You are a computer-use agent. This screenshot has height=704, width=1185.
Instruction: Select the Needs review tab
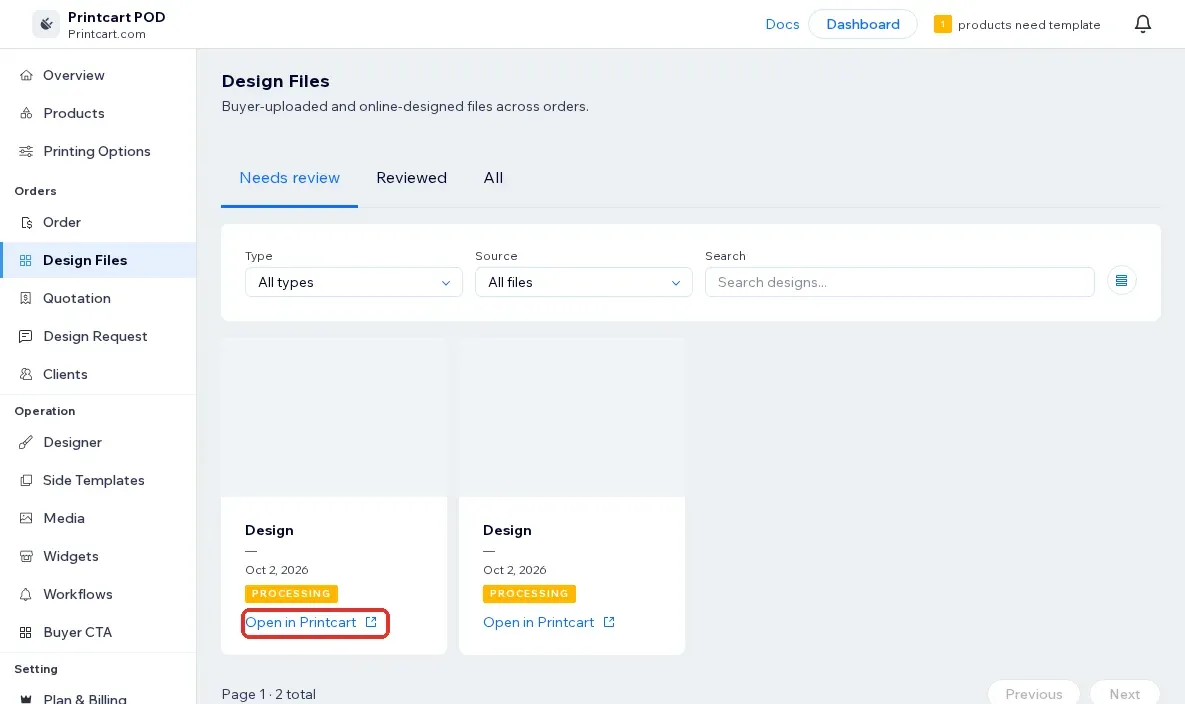click(x=289, y=178)
